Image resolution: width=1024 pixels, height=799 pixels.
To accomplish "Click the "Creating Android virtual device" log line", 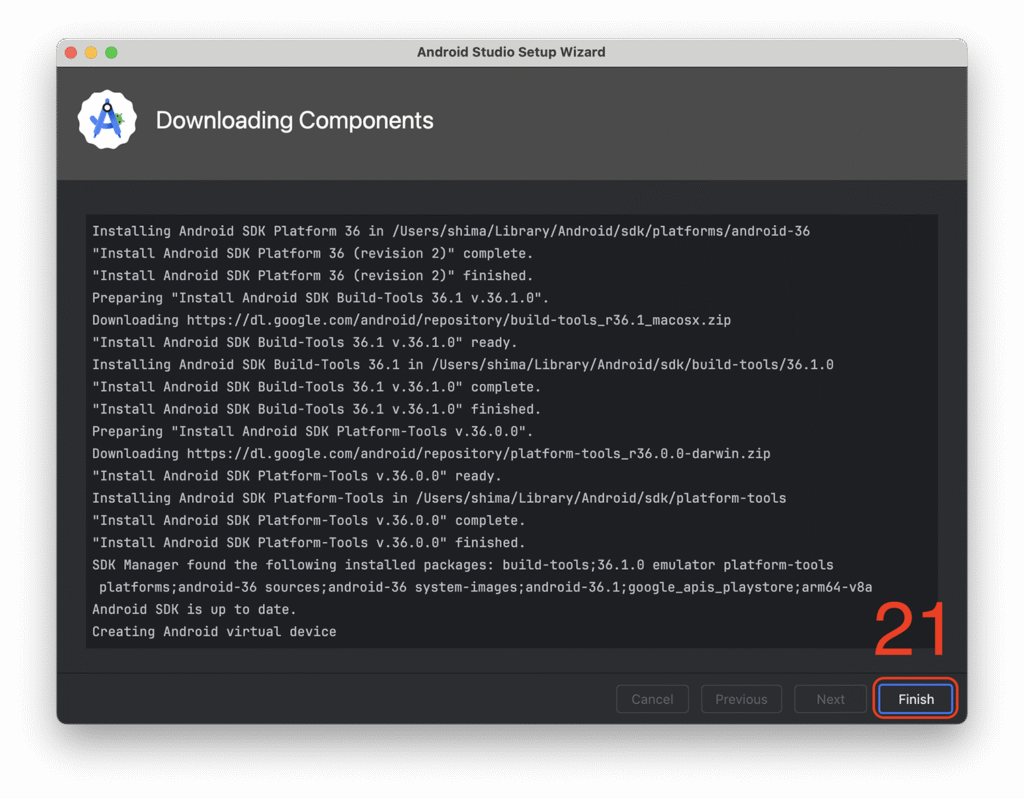I will click(214, 632).
